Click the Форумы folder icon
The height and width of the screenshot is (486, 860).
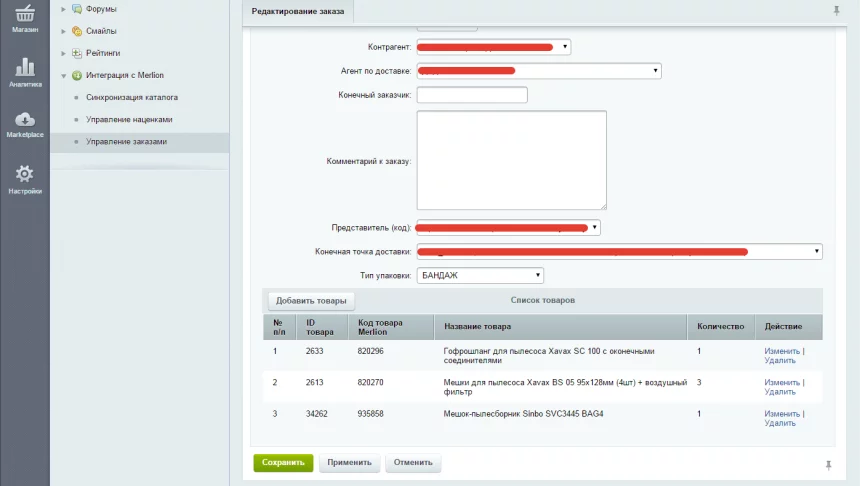point(77,9)
